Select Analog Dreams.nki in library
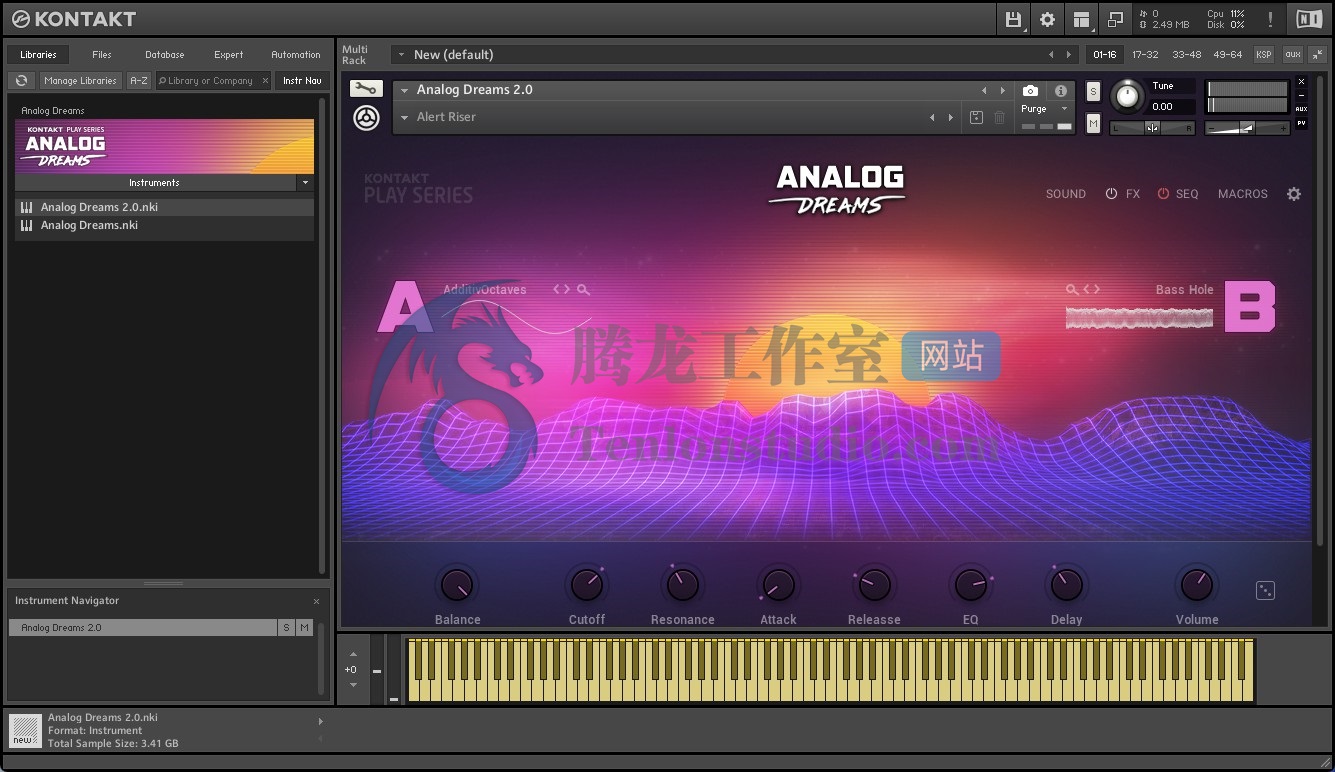Screen dimensions: 1335x772 click(165, 226)
